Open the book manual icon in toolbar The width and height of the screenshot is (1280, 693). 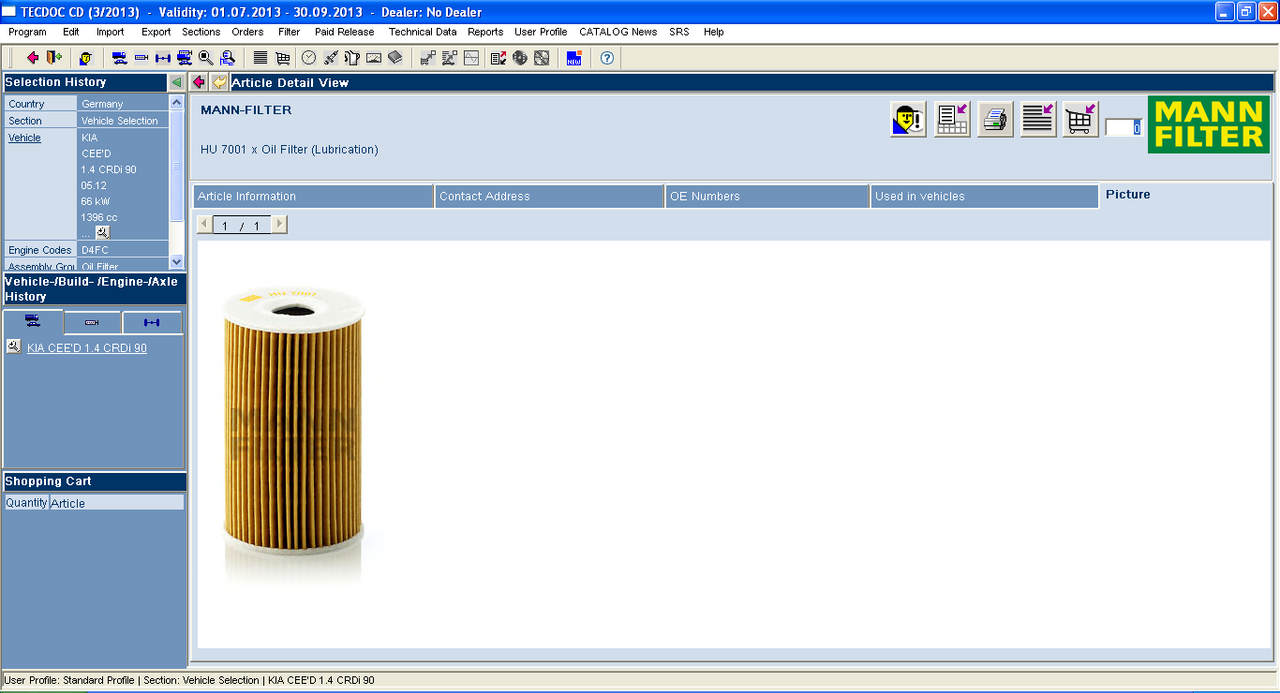tap(395, 57)
